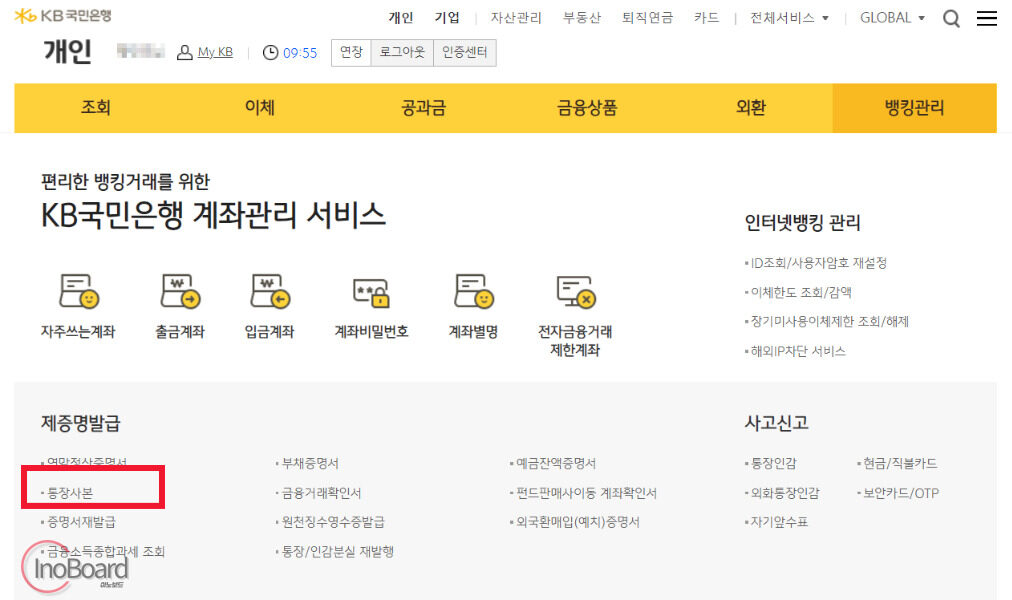Open 이체한도 조회/감액 link

[x=800, y=292]
